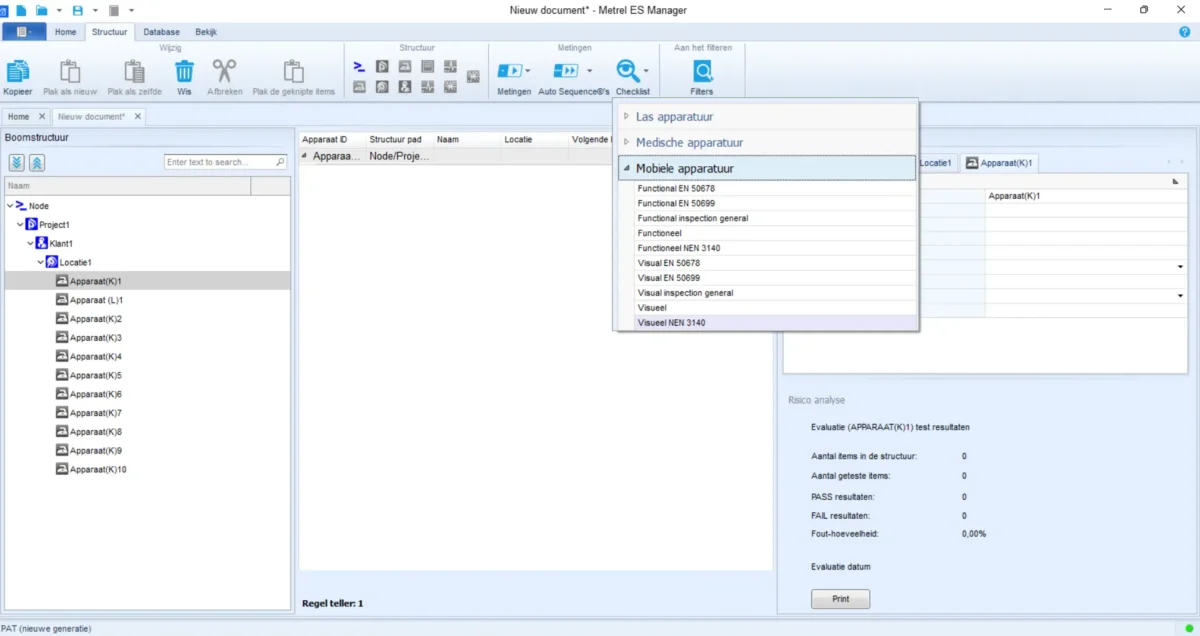Choose Functional EN 50678 from list

(676, 188)
